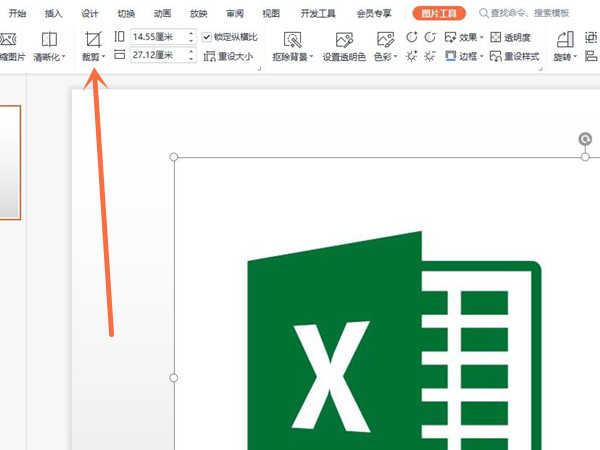
Task: Click the Sharpen (清晰化) icon
Action: coord(48,40)
